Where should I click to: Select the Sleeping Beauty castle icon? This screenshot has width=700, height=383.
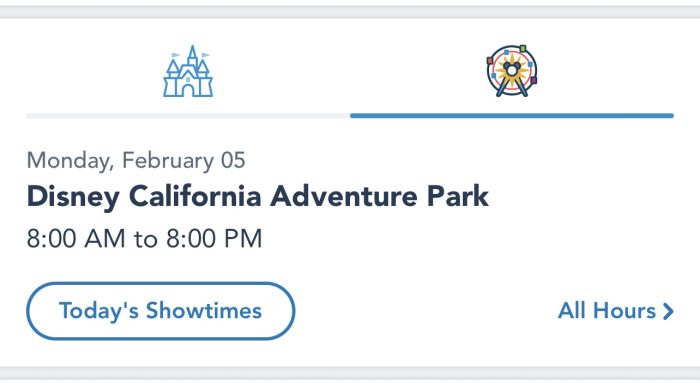point(188,71)
